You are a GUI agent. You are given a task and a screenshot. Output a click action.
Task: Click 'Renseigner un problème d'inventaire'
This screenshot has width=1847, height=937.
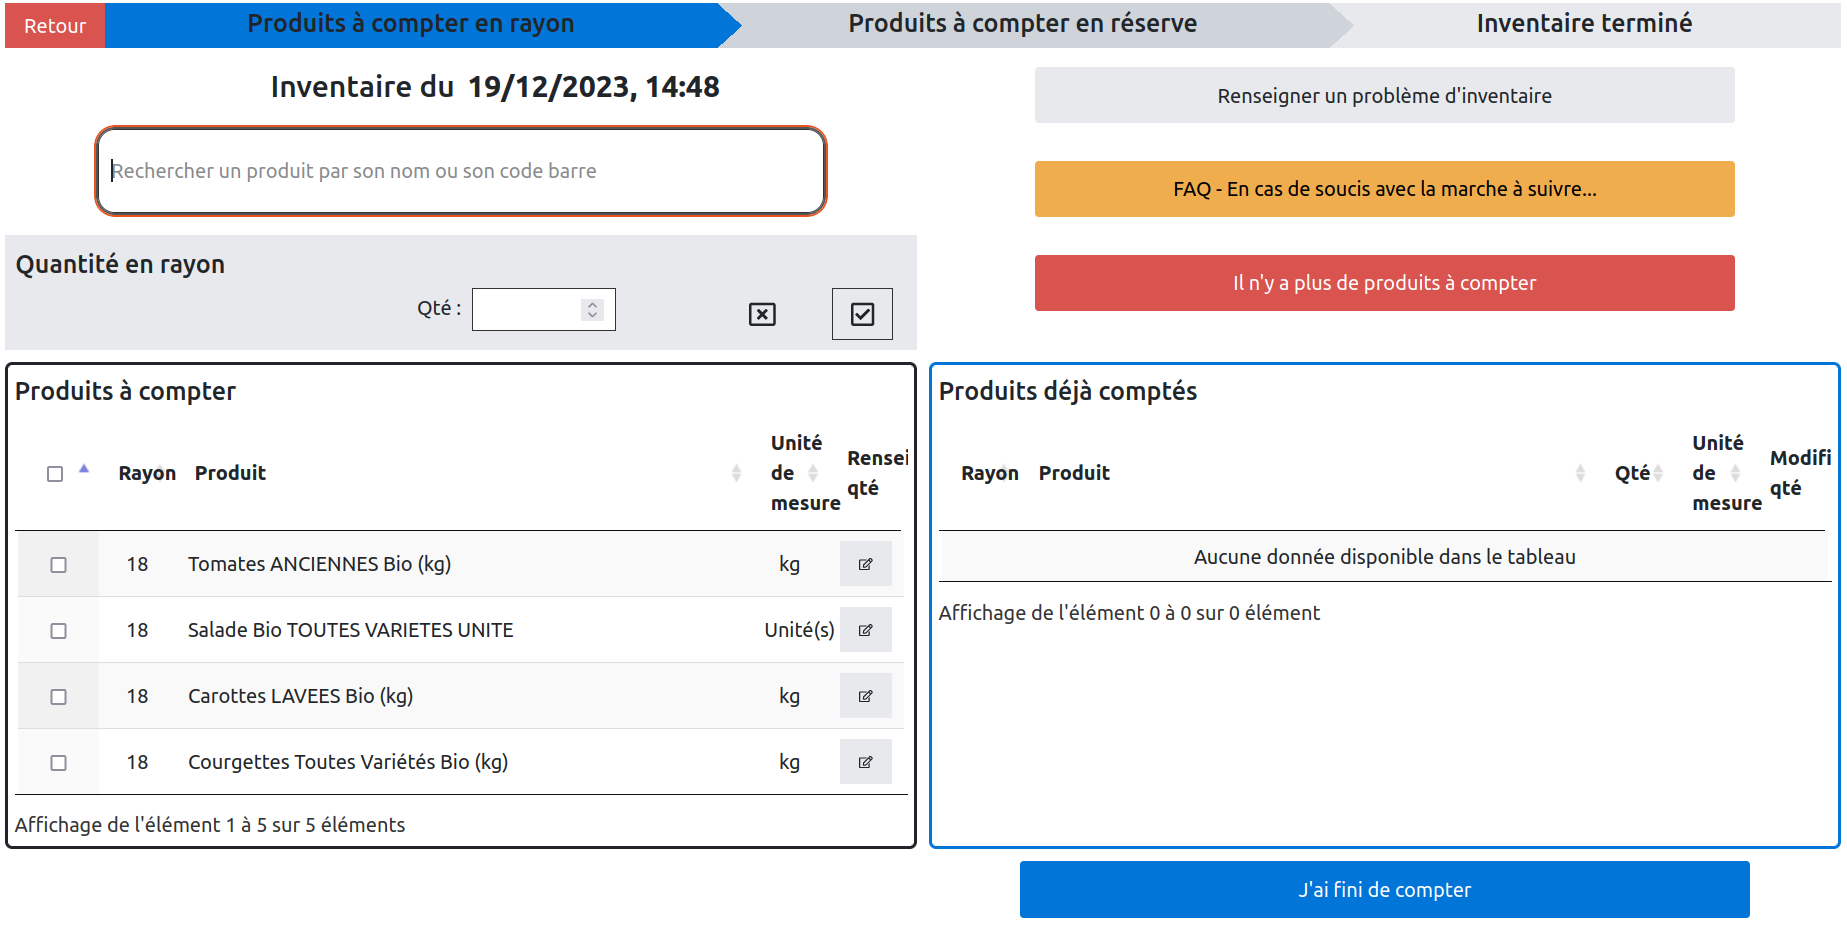click(1384, 95)
